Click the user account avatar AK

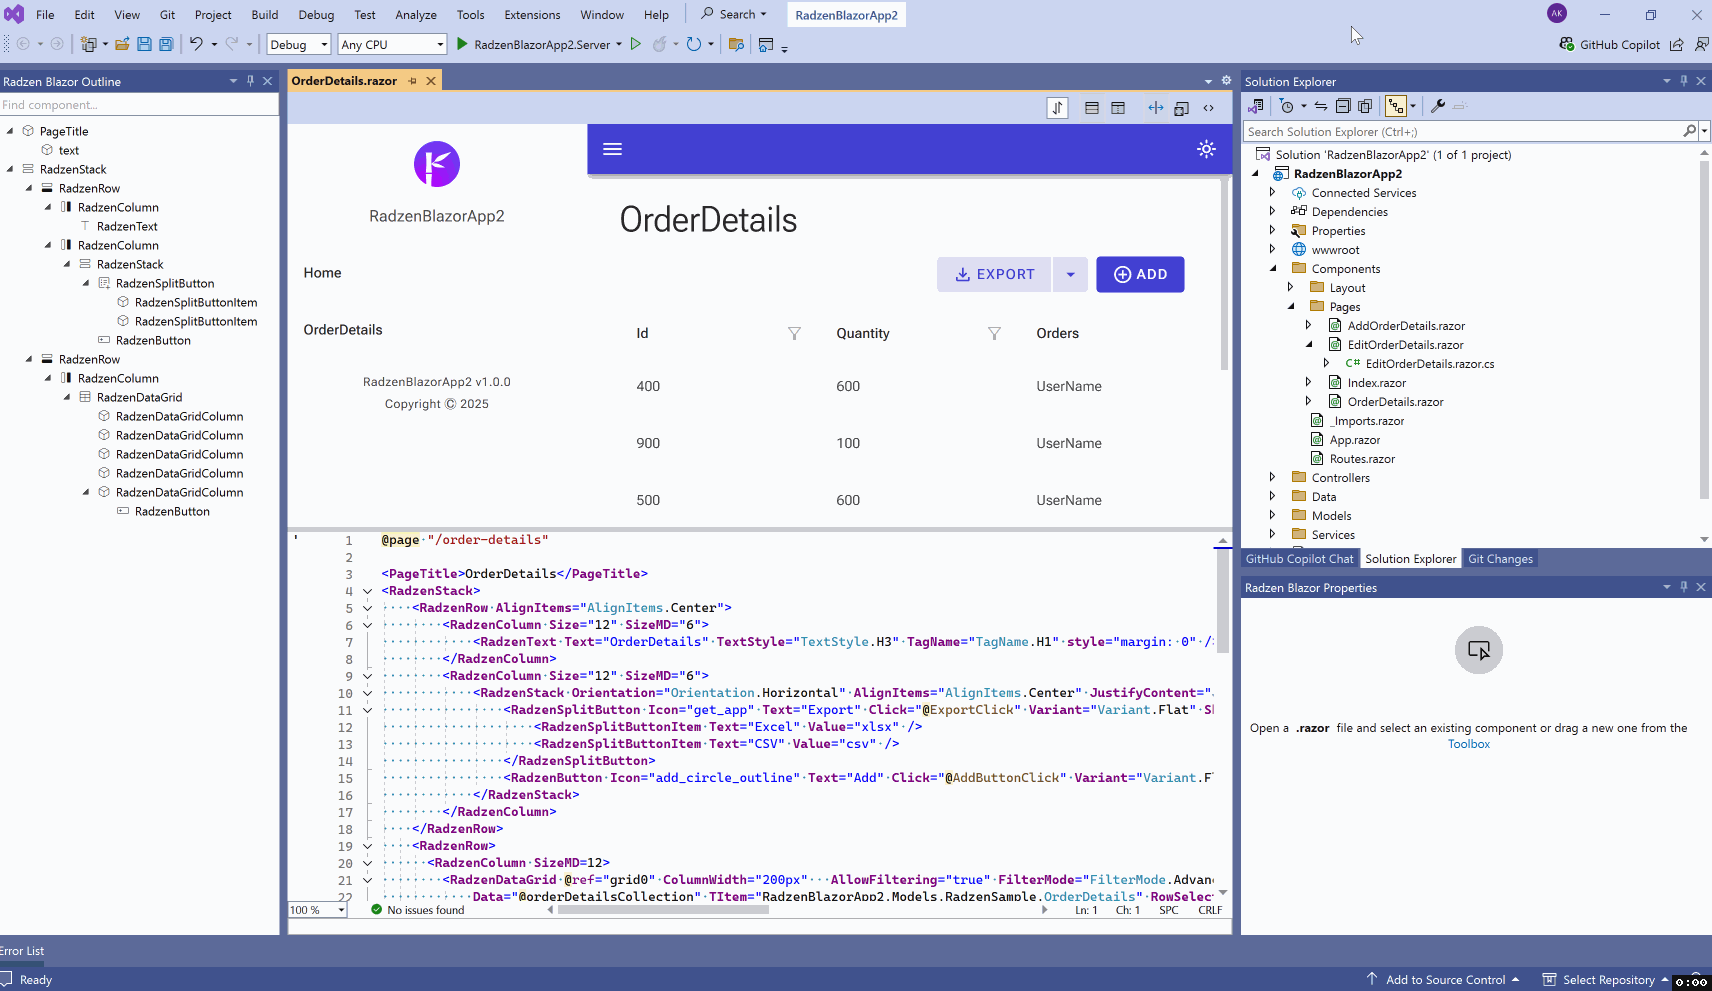point(1556,13)
